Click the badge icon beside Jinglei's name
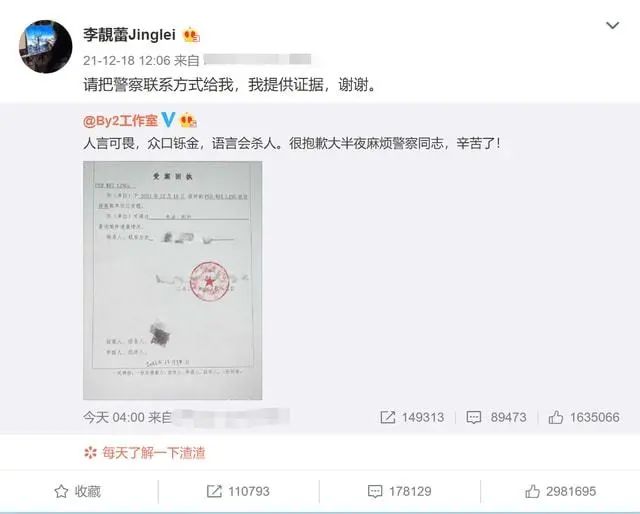The image size is (640, 514). coord(191,35)
